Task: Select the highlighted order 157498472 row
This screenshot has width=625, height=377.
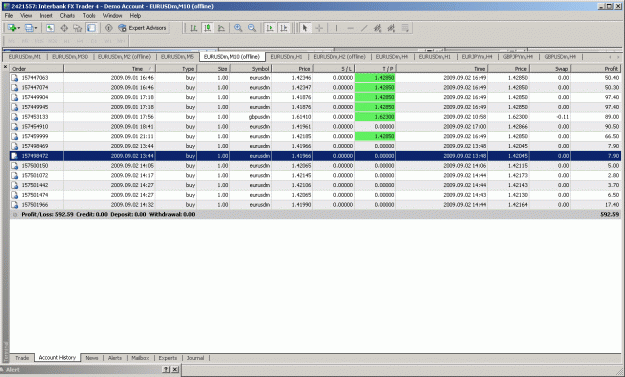Action: [x=315, y=156]
